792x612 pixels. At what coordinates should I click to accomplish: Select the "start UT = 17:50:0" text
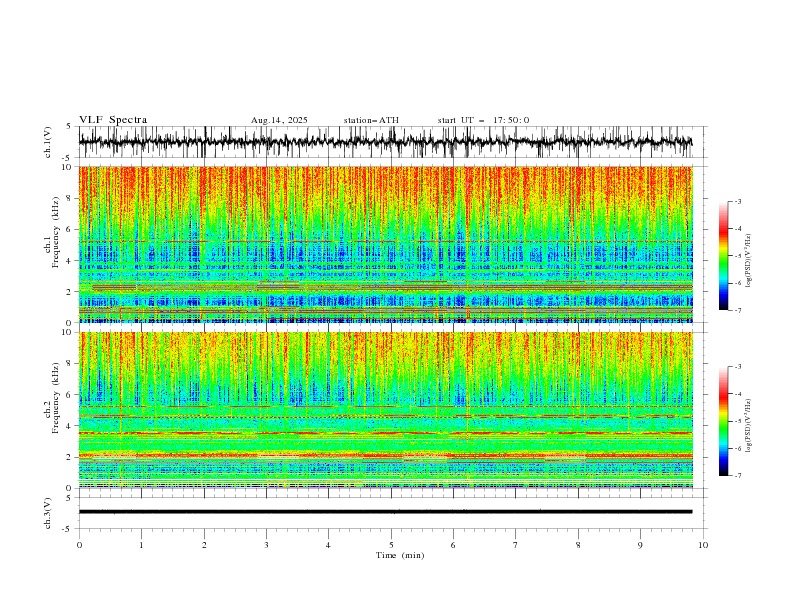pos(483,120)
